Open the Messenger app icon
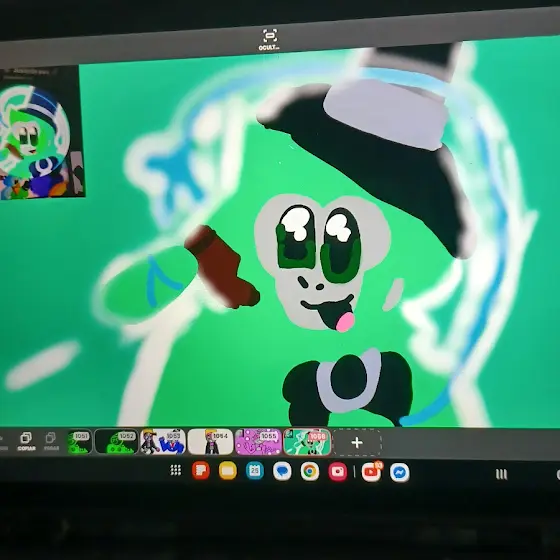The image size is (560, 560). click(x=400, y=473)
